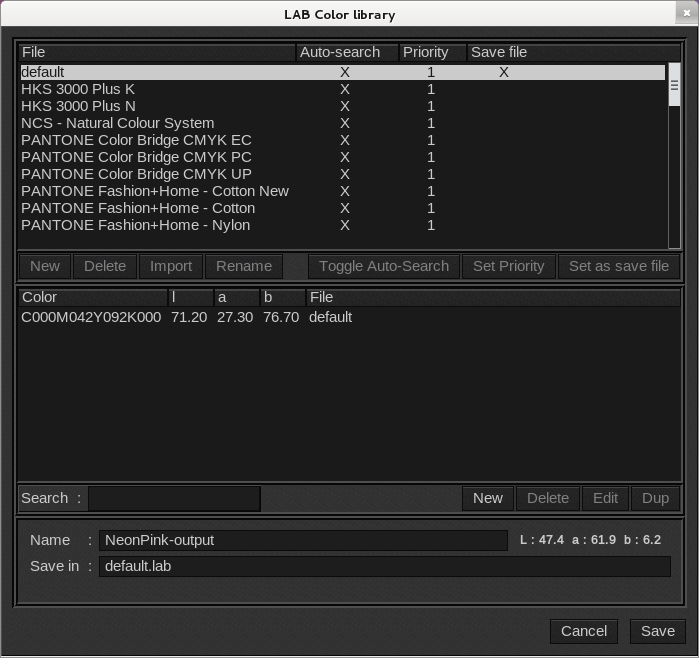Click the Save in field default.lab

click(x=384, y=566)
